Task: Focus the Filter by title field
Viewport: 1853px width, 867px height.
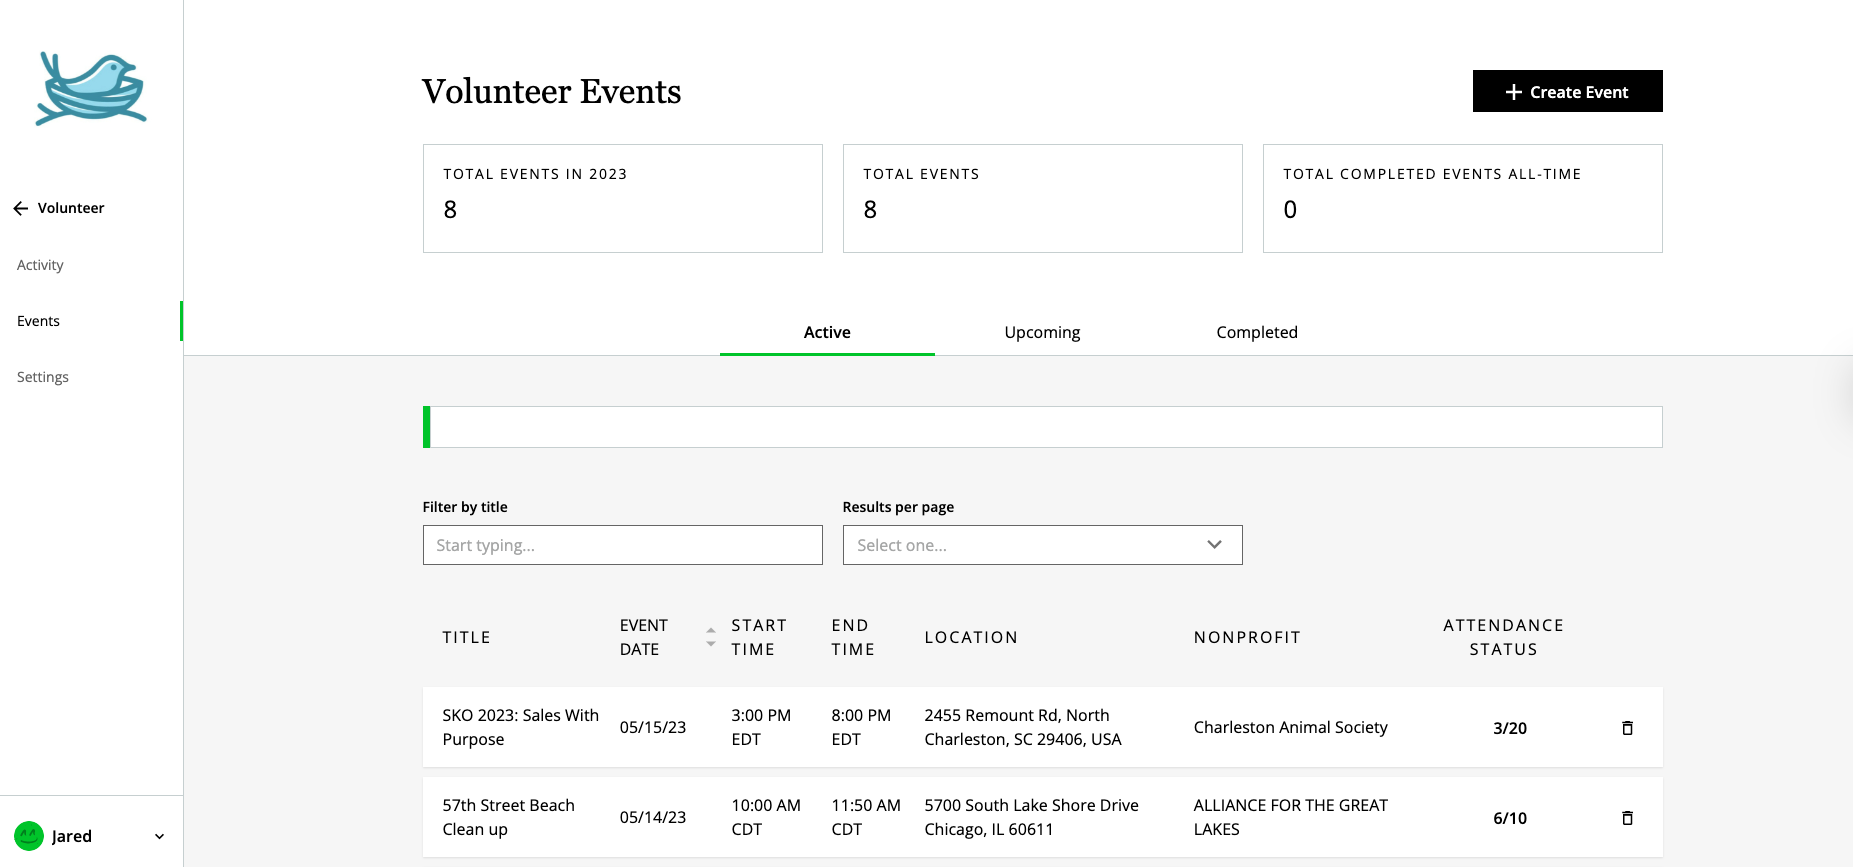Action: 622,545
